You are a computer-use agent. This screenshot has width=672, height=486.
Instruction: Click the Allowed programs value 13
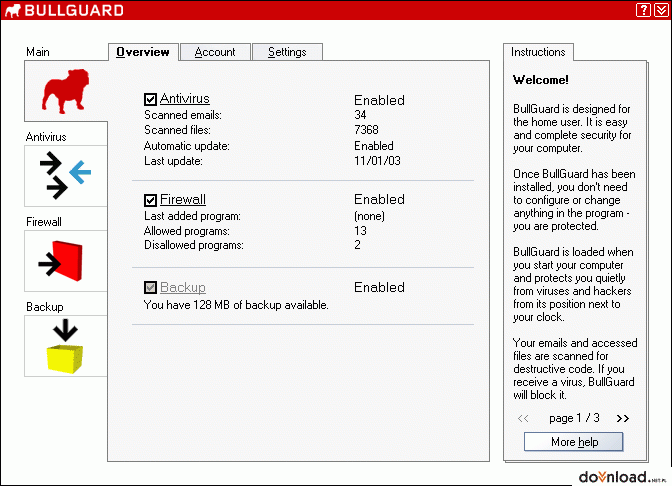coord(360,231)
